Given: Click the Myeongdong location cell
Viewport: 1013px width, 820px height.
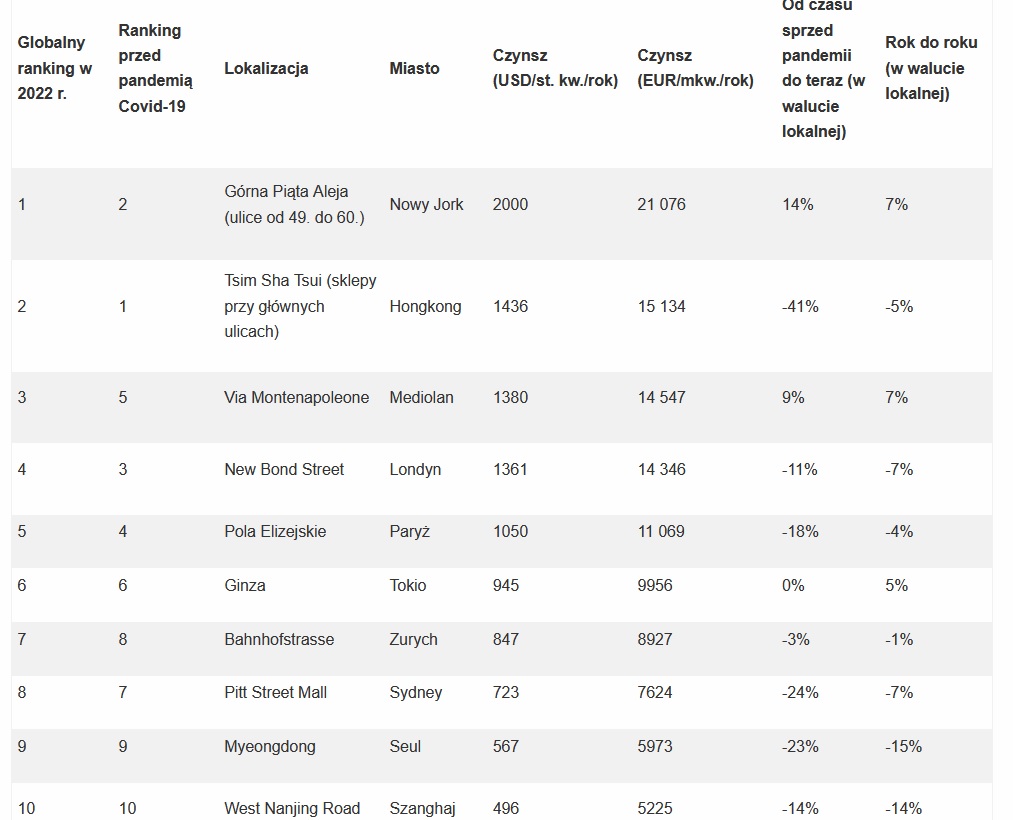Looking at the screenshot, I should click(269, 746).
